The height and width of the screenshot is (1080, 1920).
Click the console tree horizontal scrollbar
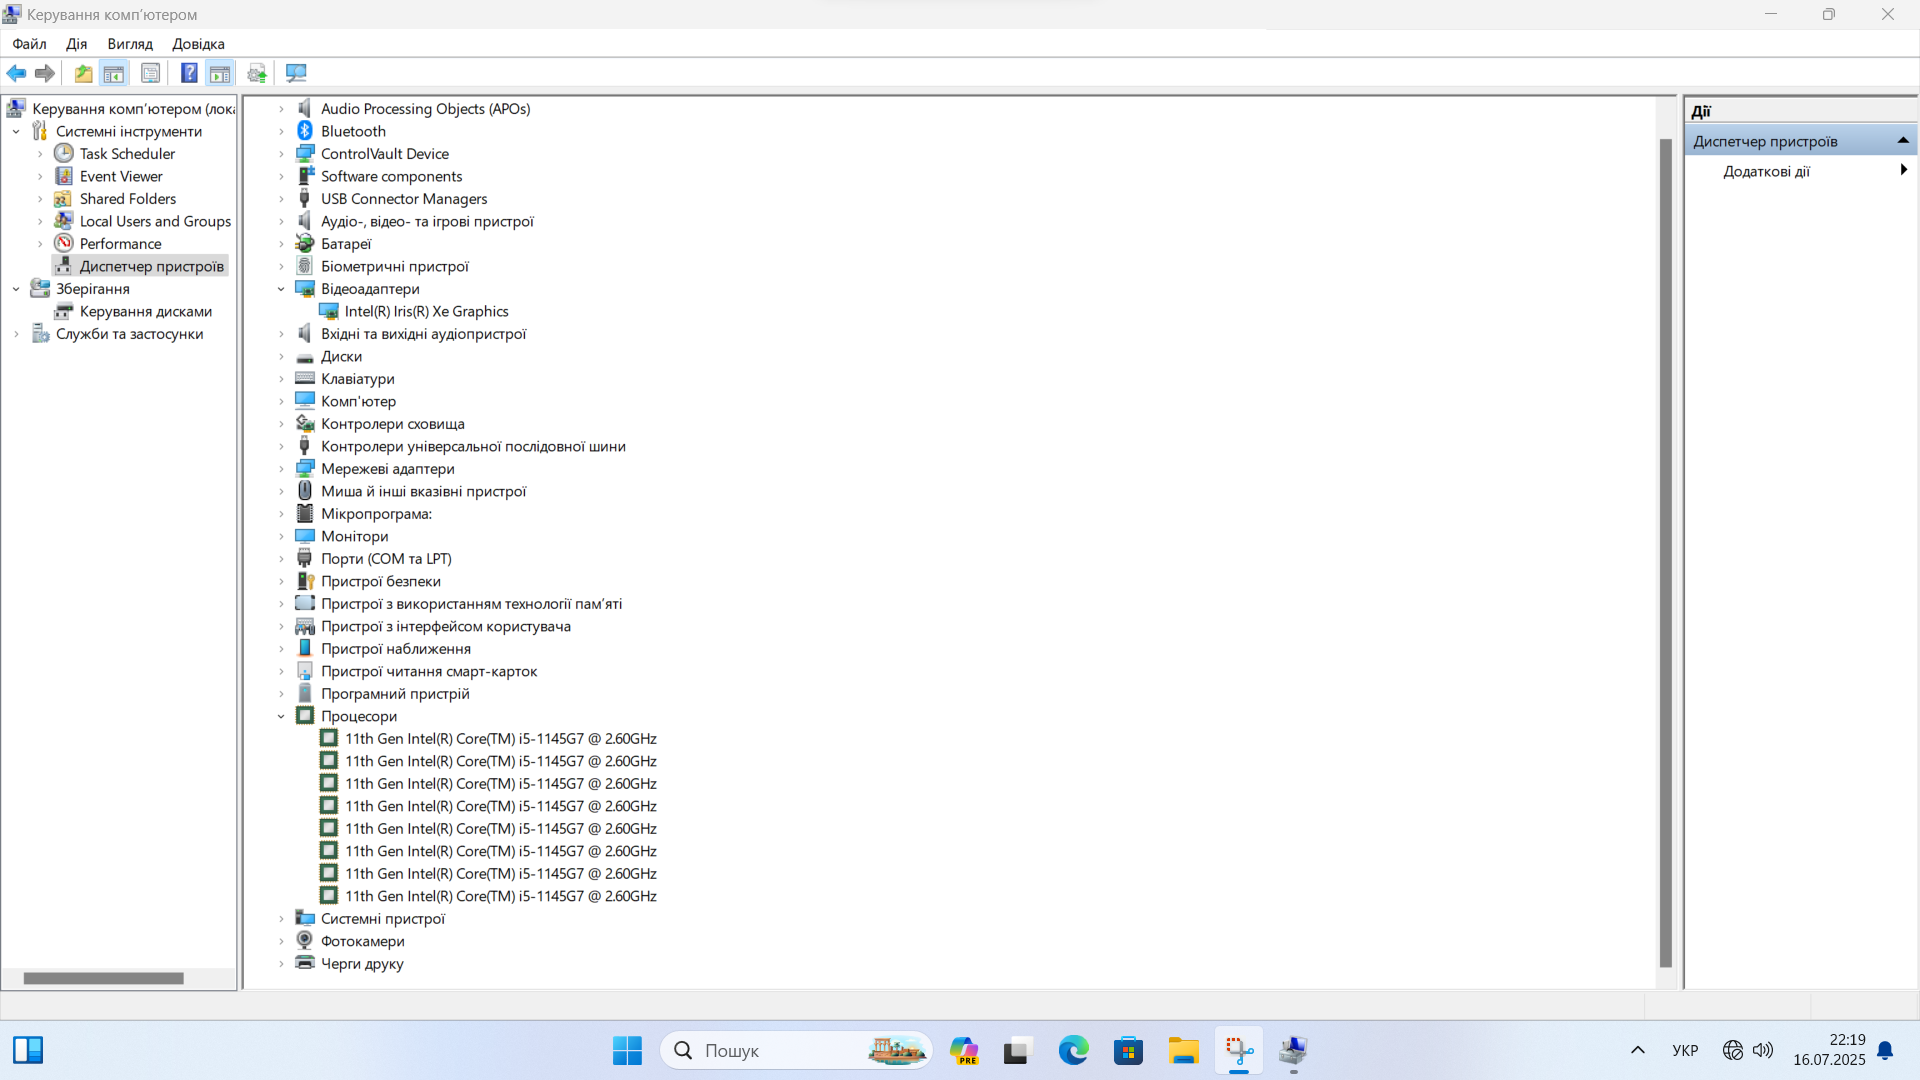tap(104, 978)
